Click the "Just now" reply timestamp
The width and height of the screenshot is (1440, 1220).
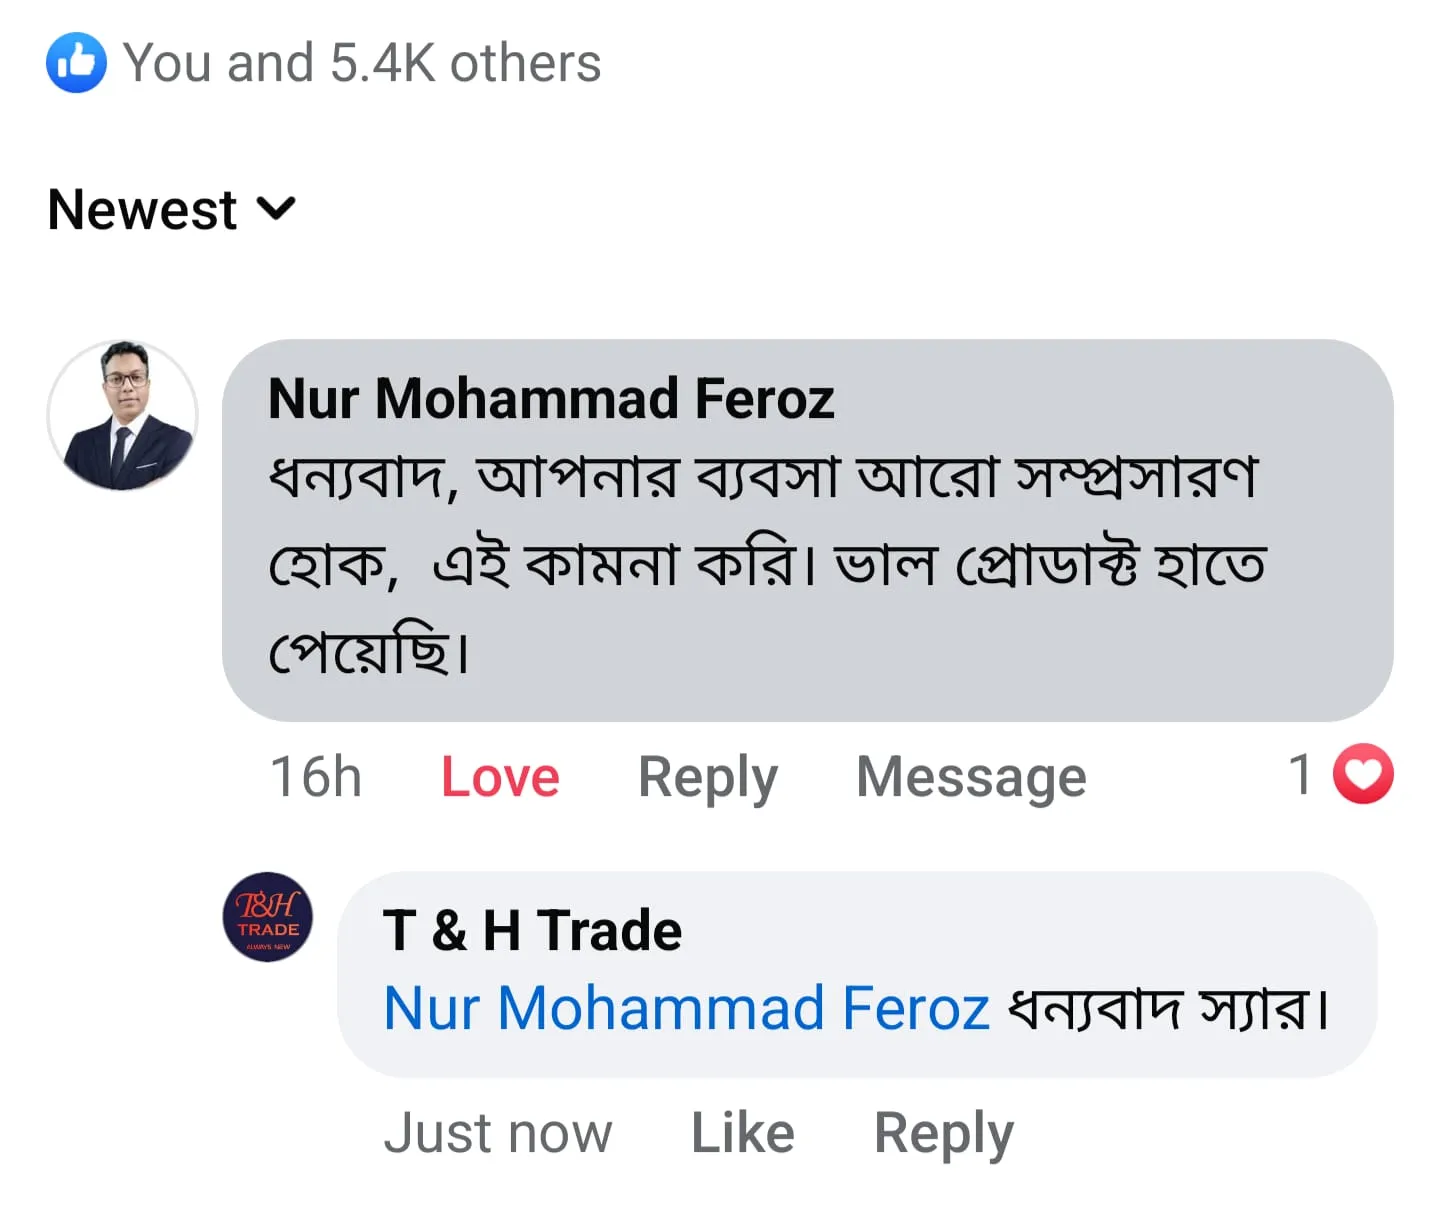tap(497, 1133)
